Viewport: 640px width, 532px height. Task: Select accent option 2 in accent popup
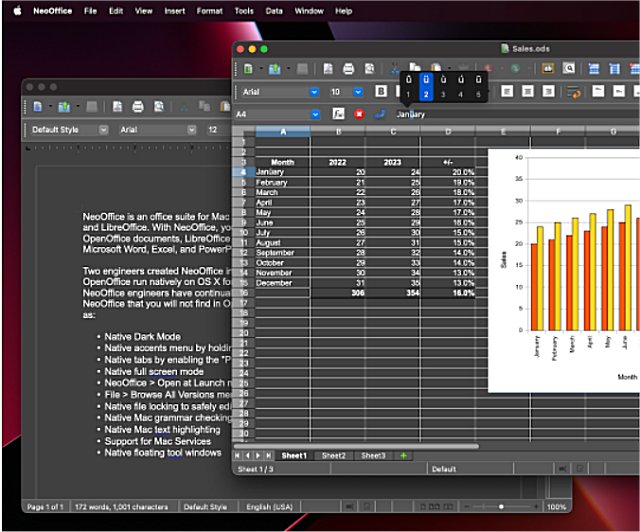tap(426, 86)
